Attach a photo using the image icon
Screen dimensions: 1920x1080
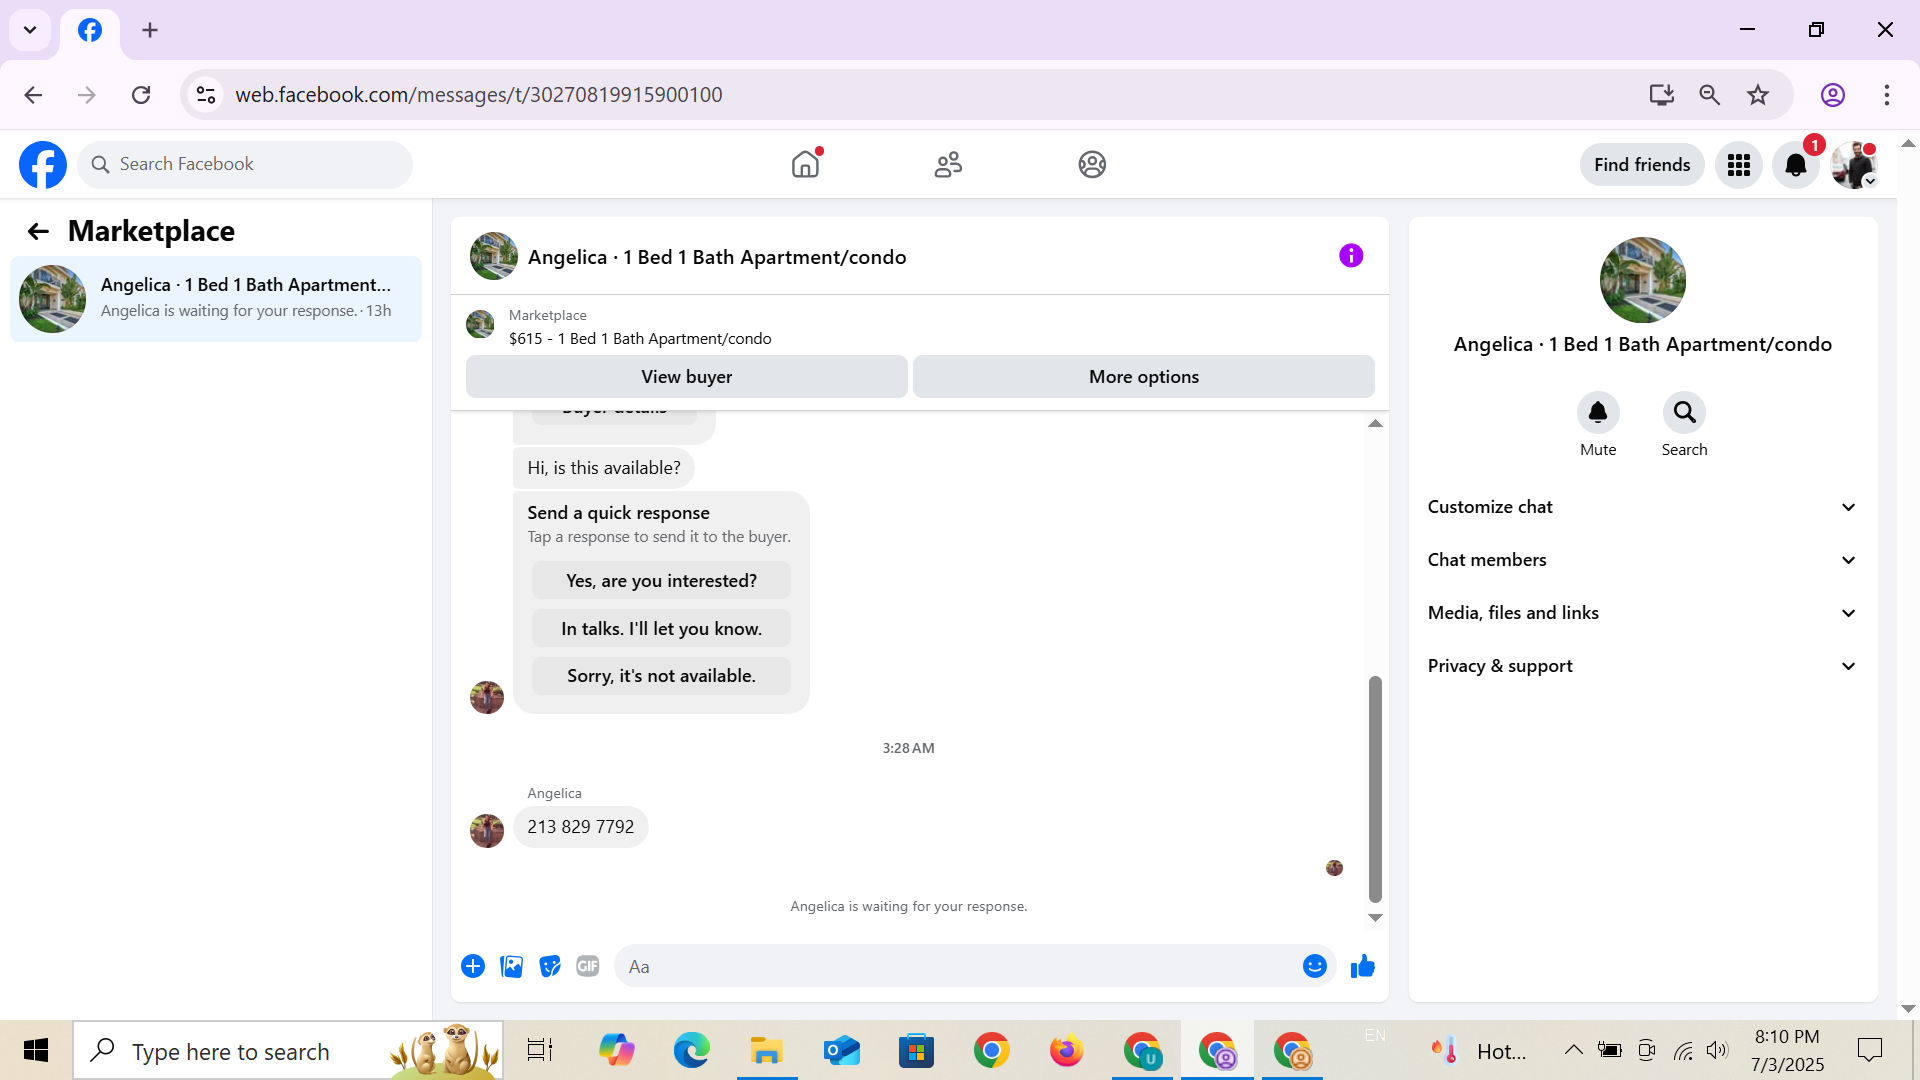(511, 966)
